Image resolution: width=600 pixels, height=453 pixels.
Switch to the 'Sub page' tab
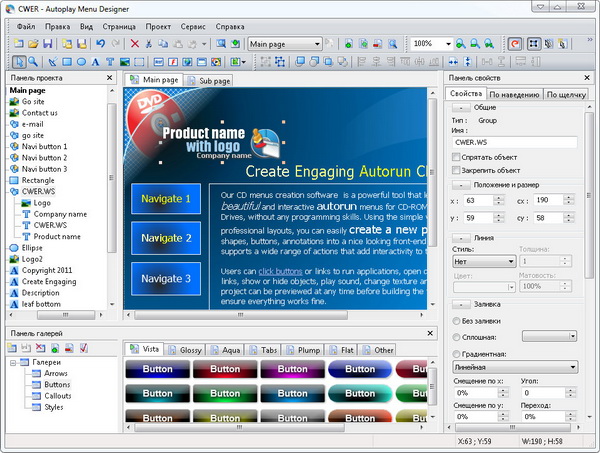(x=209, y=81)
